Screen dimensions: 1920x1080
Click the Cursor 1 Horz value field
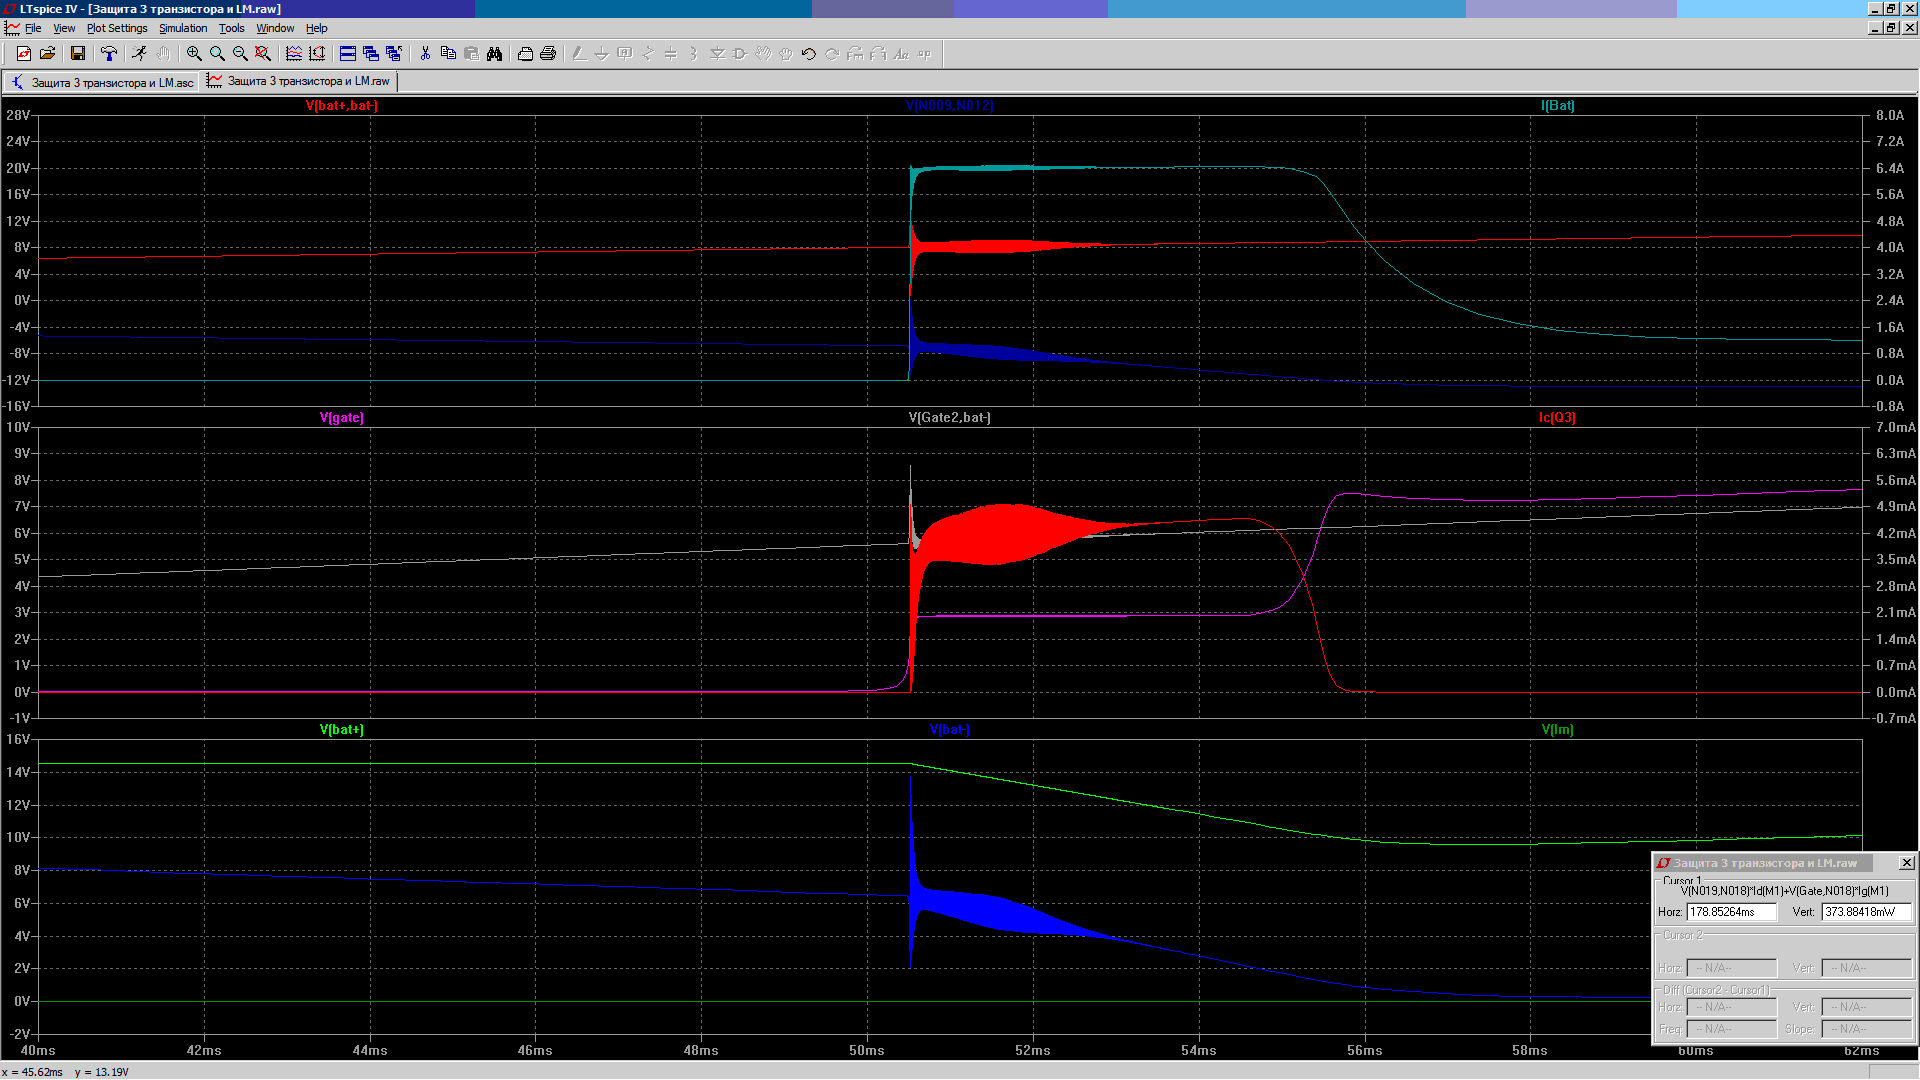pyautogui.click(x=1731, y=912)
